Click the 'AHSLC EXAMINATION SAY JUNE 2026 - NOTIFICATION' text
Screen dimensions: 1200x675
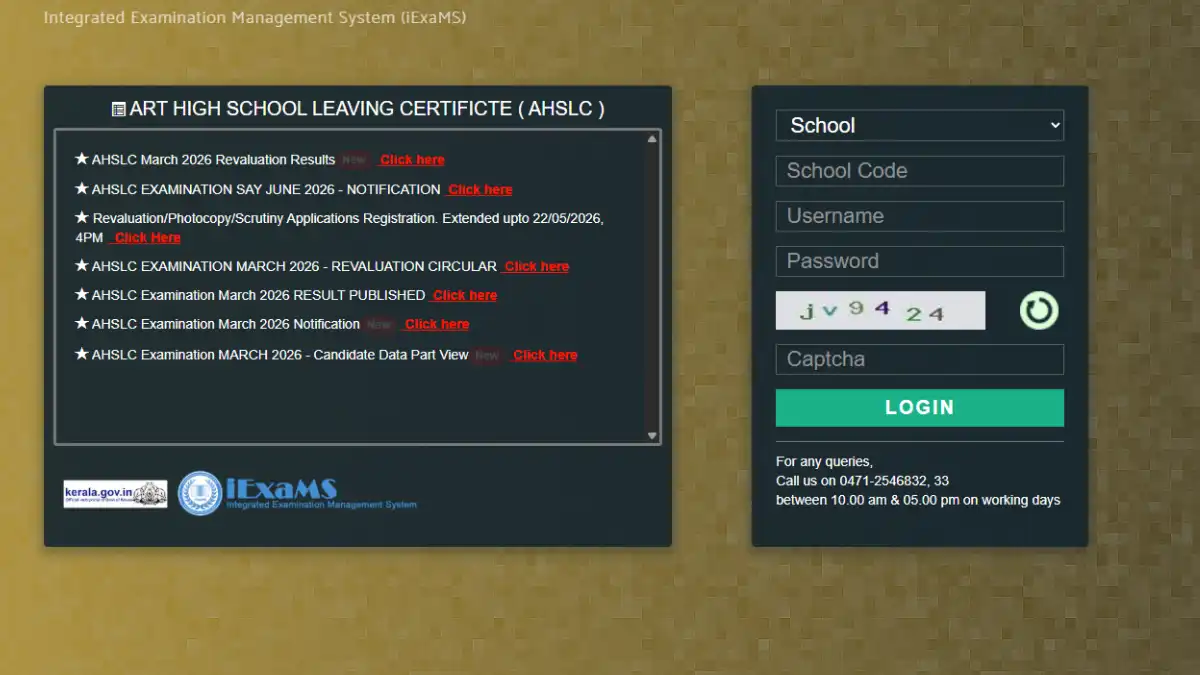266,190
